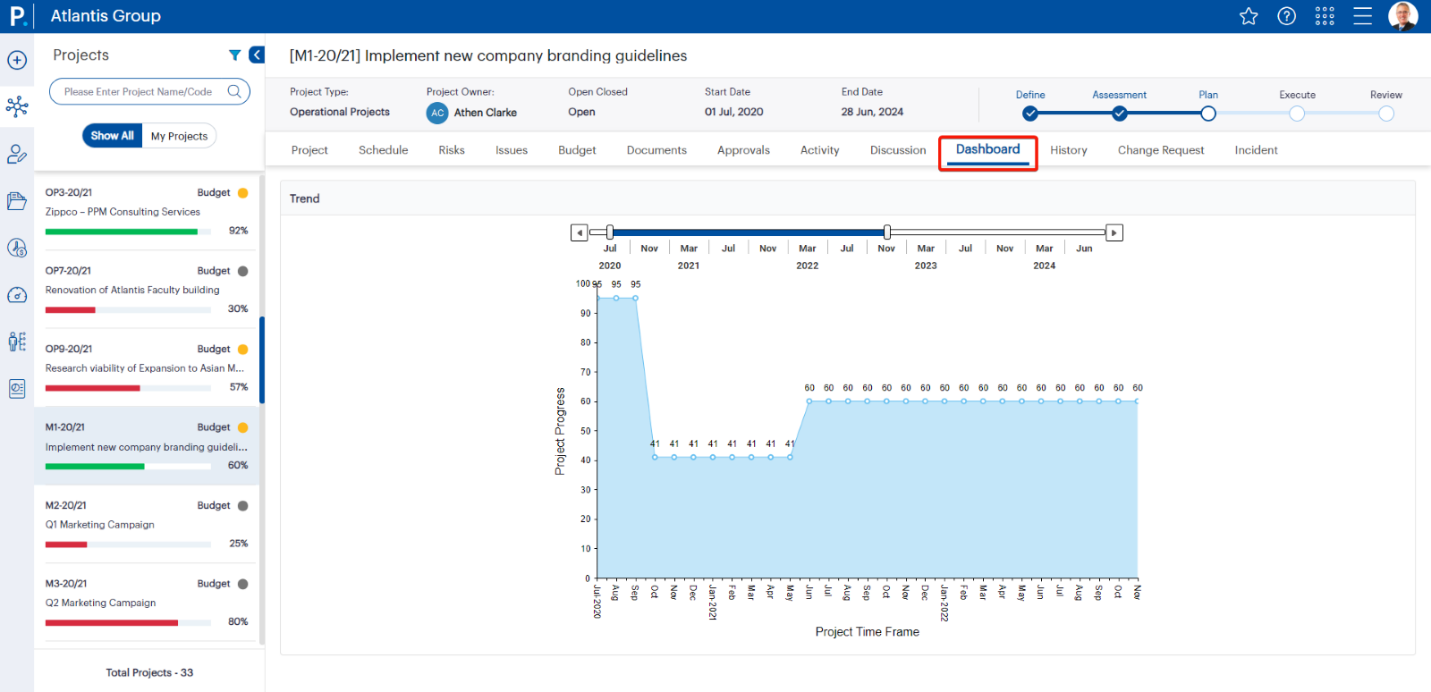Screen dimensions: 1431x692
Task: Open the apps grid icon in header
Action: pos(1325,16)
